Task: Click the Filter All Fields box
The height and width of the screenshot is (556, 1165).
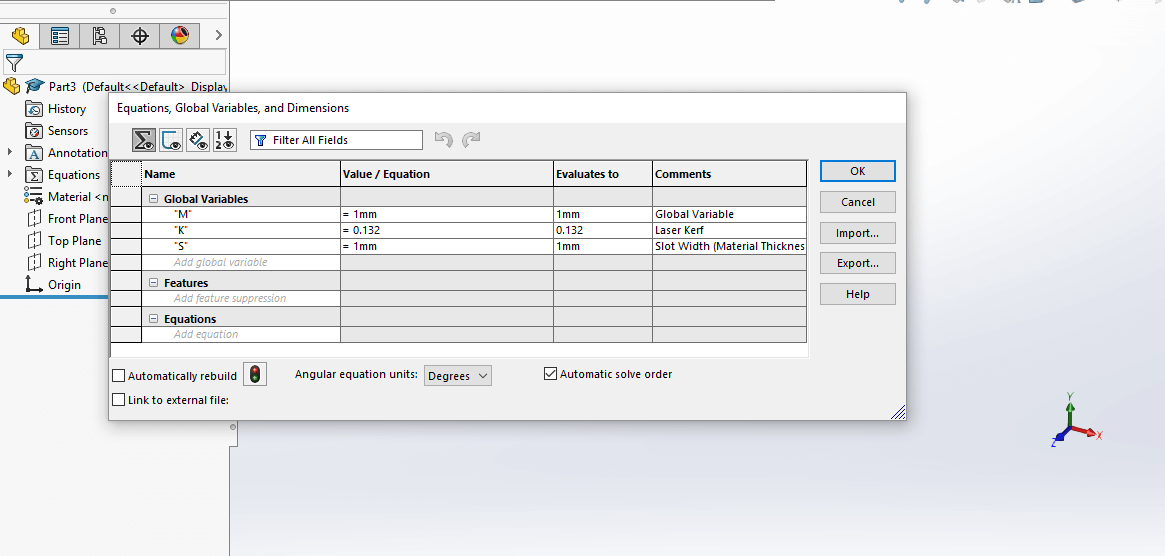Action: point(337,140)
